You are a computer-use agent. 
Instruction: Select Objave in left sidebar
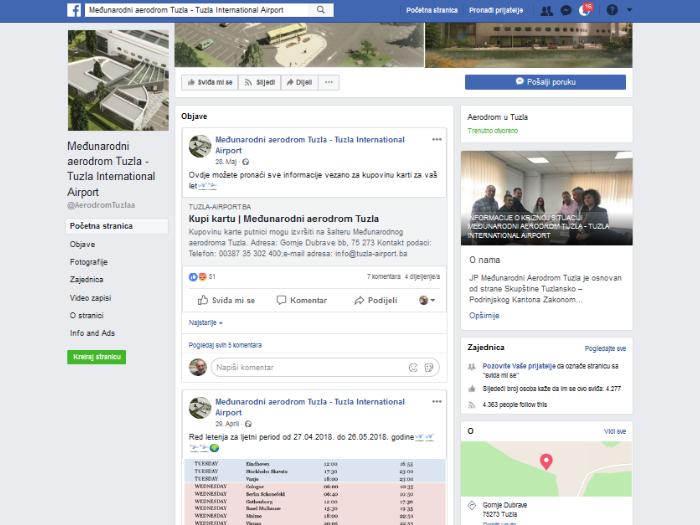pos(82,244)
